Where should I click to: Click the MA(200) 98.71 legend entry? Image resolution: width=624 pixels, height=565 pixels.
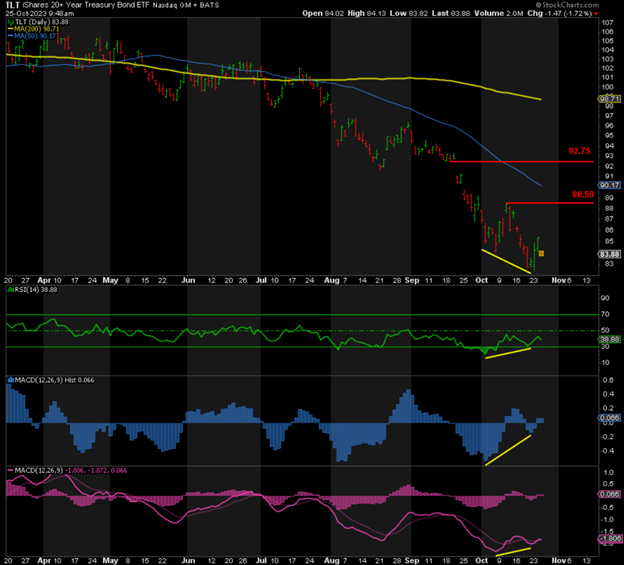pyautogui.click(x=33, y=29)
